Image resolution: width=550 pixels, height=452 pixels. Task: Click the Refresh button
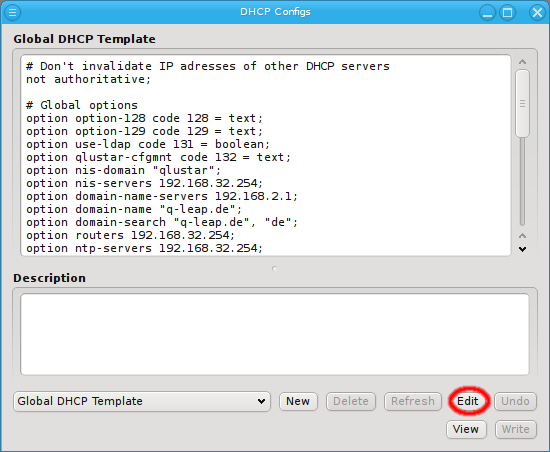[x=413, y=401]
